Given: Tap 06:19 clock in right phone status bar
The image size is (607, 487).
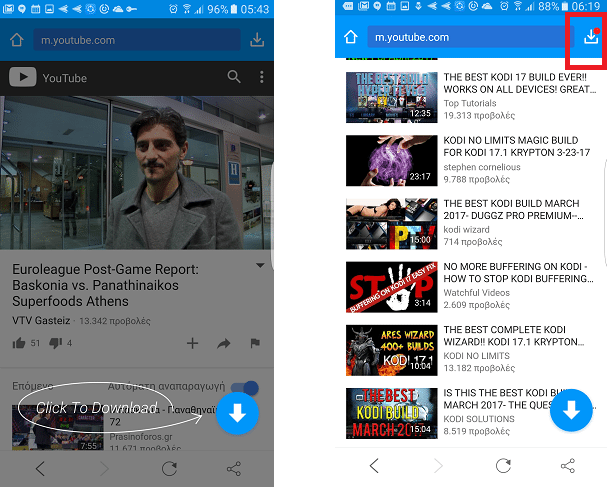Looking at the screenshot, I should pyautogui.click(x=586, y=6).
